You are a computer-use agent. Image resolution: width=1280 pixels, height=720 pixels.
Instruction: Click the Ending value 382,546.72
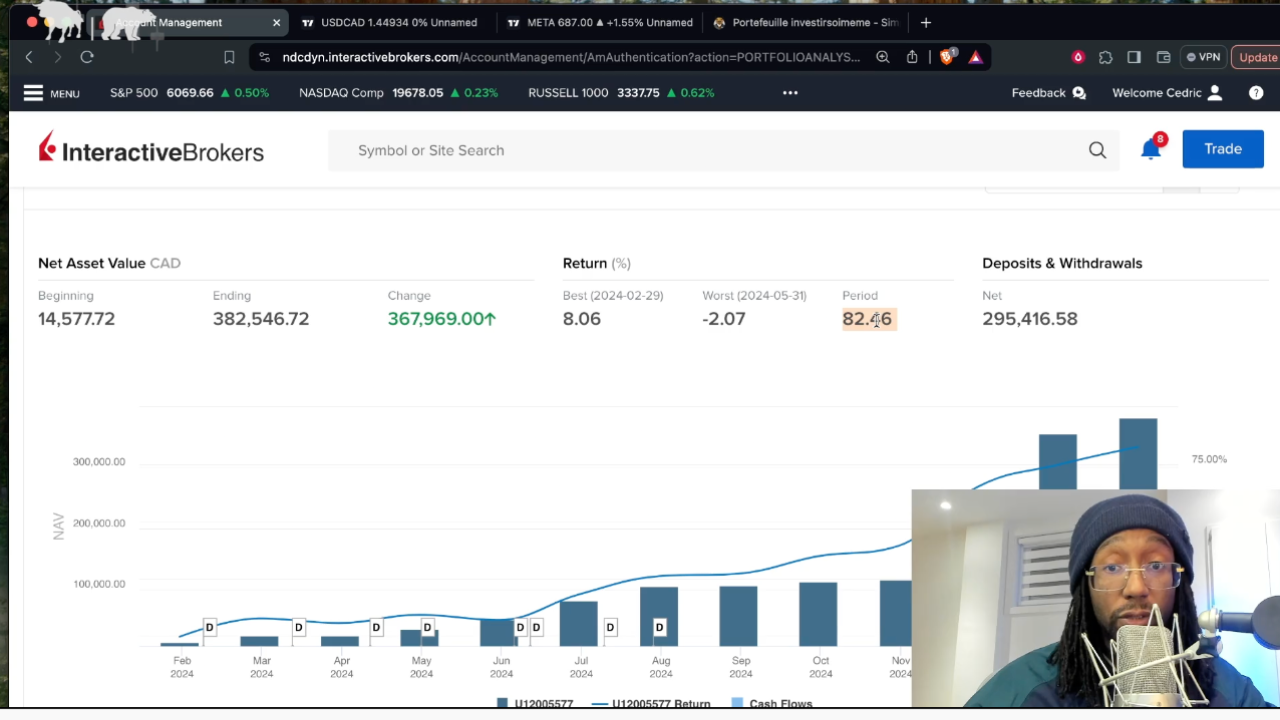click(261, 319)
